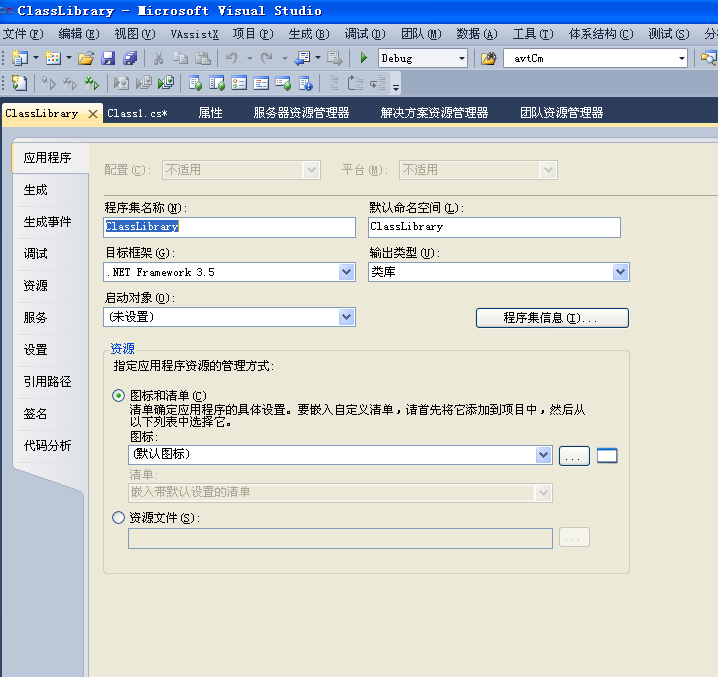Open the Resources page in the sidebar
Screen dimensions: 718x677
[36, 286]
